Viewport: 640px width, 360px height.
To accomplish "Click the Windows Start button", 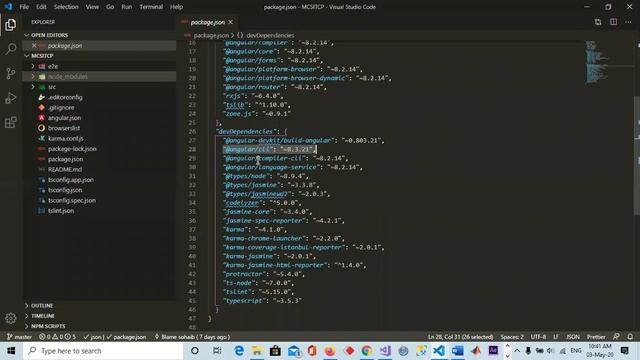I will pyautogui.click(x=11, y=351).
